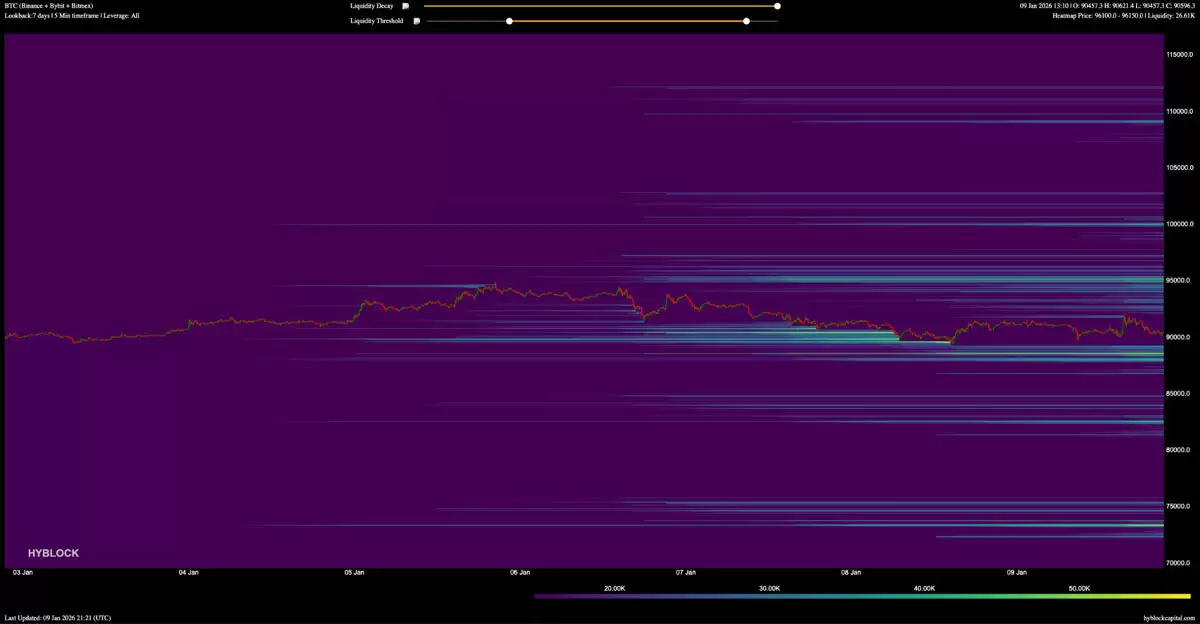1200x624 pixels.
Task: Click the 06 Jan date marker on time axis
Action: click(519, 573)
